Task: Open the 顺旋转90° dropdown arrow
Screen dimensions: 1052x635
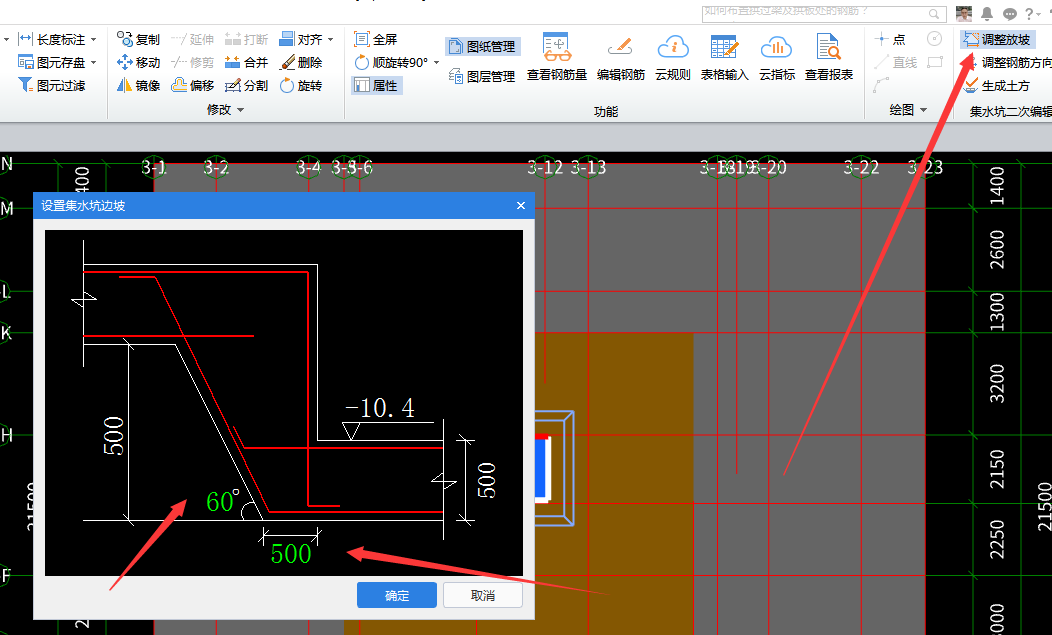Action: [x=437, y=63]
